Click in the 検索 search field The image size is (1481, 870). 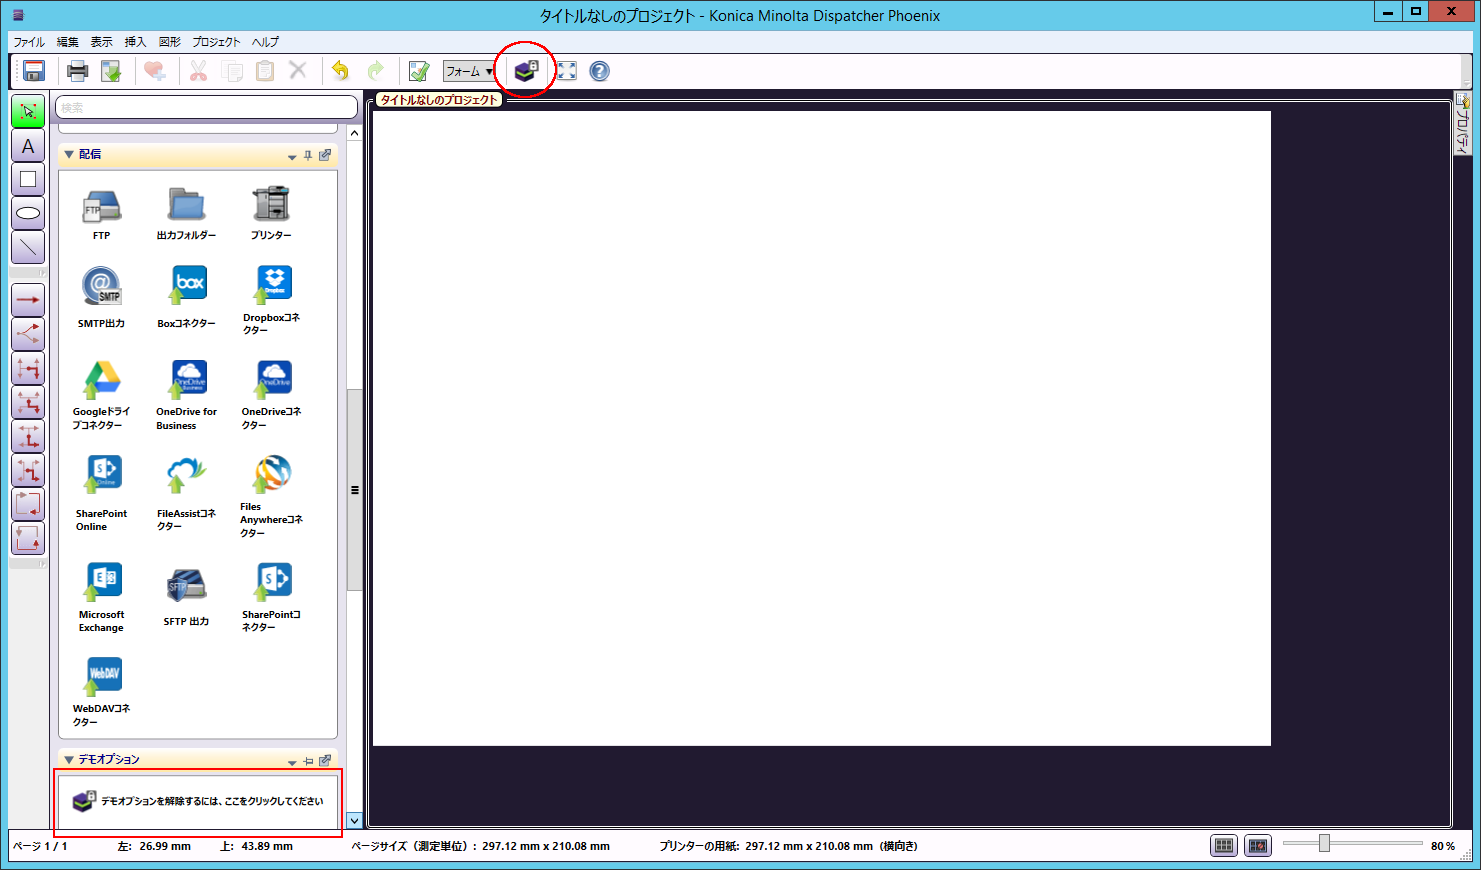206,107
